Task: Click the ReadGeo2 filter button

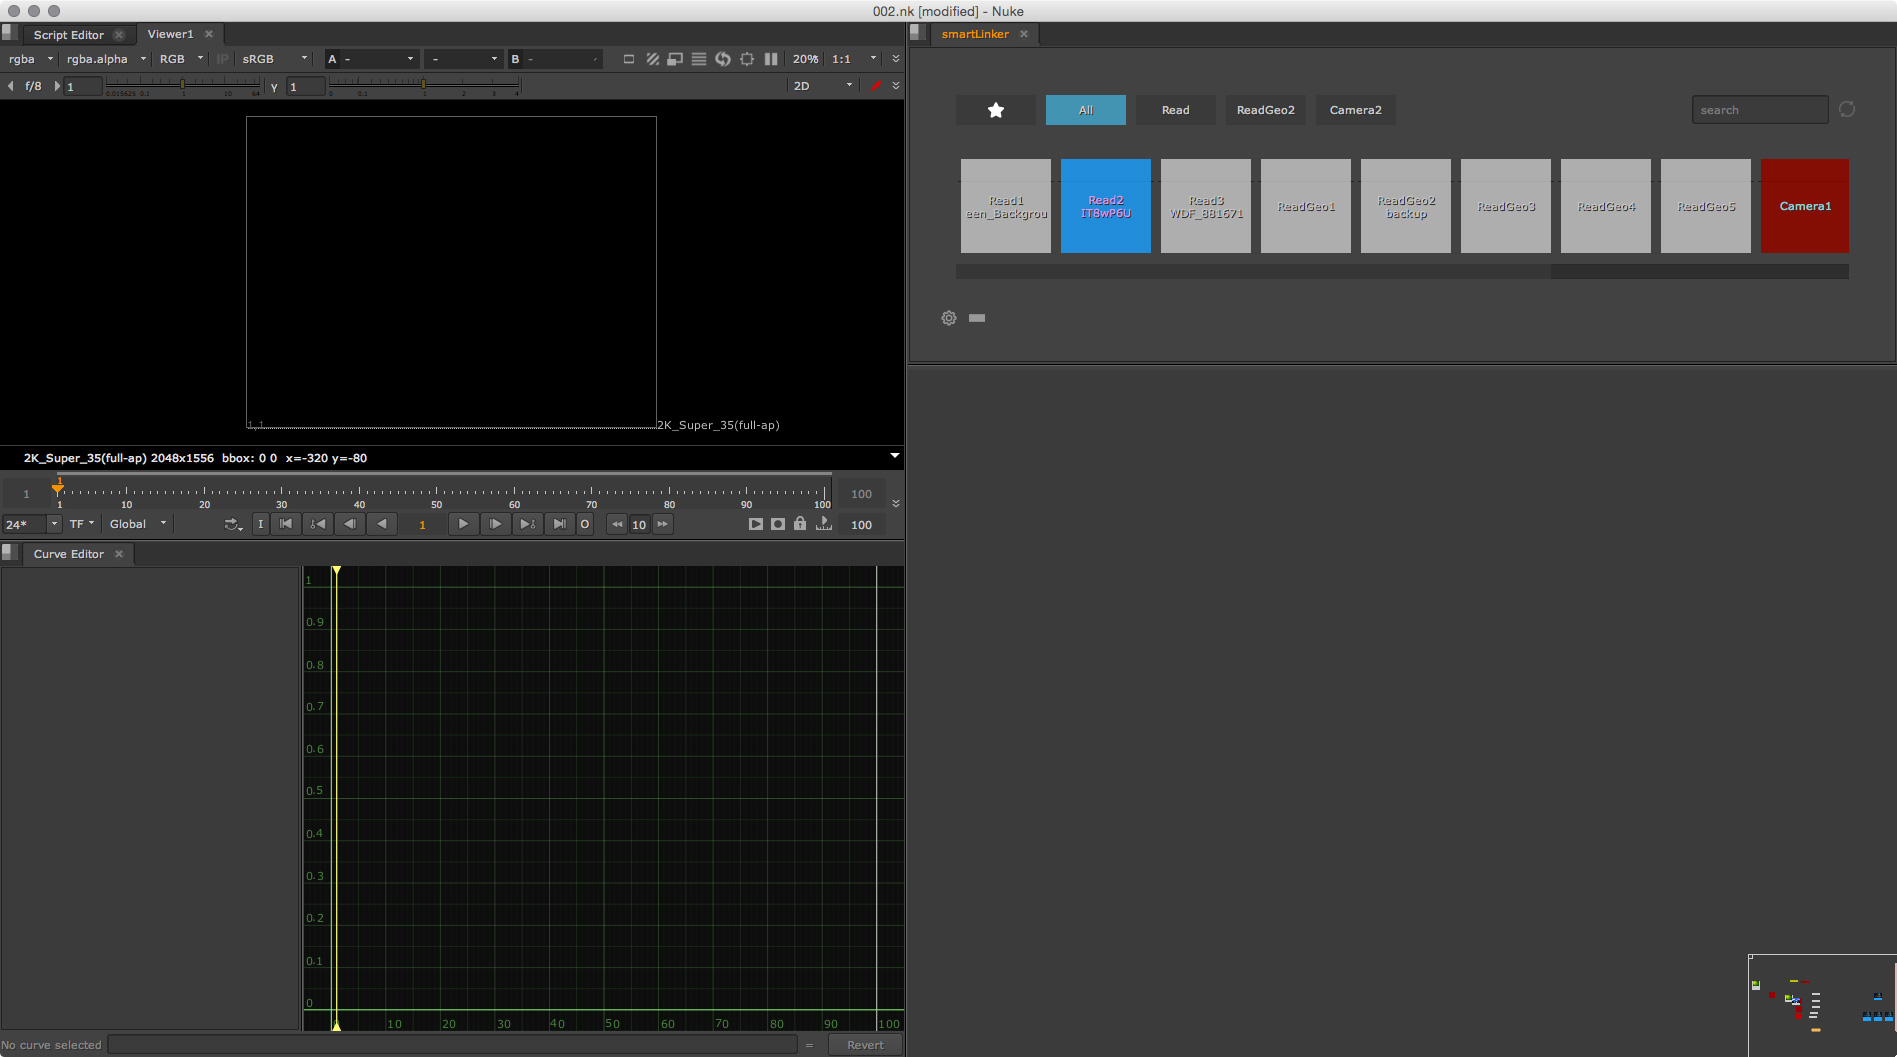Action: coord(1265,110)
